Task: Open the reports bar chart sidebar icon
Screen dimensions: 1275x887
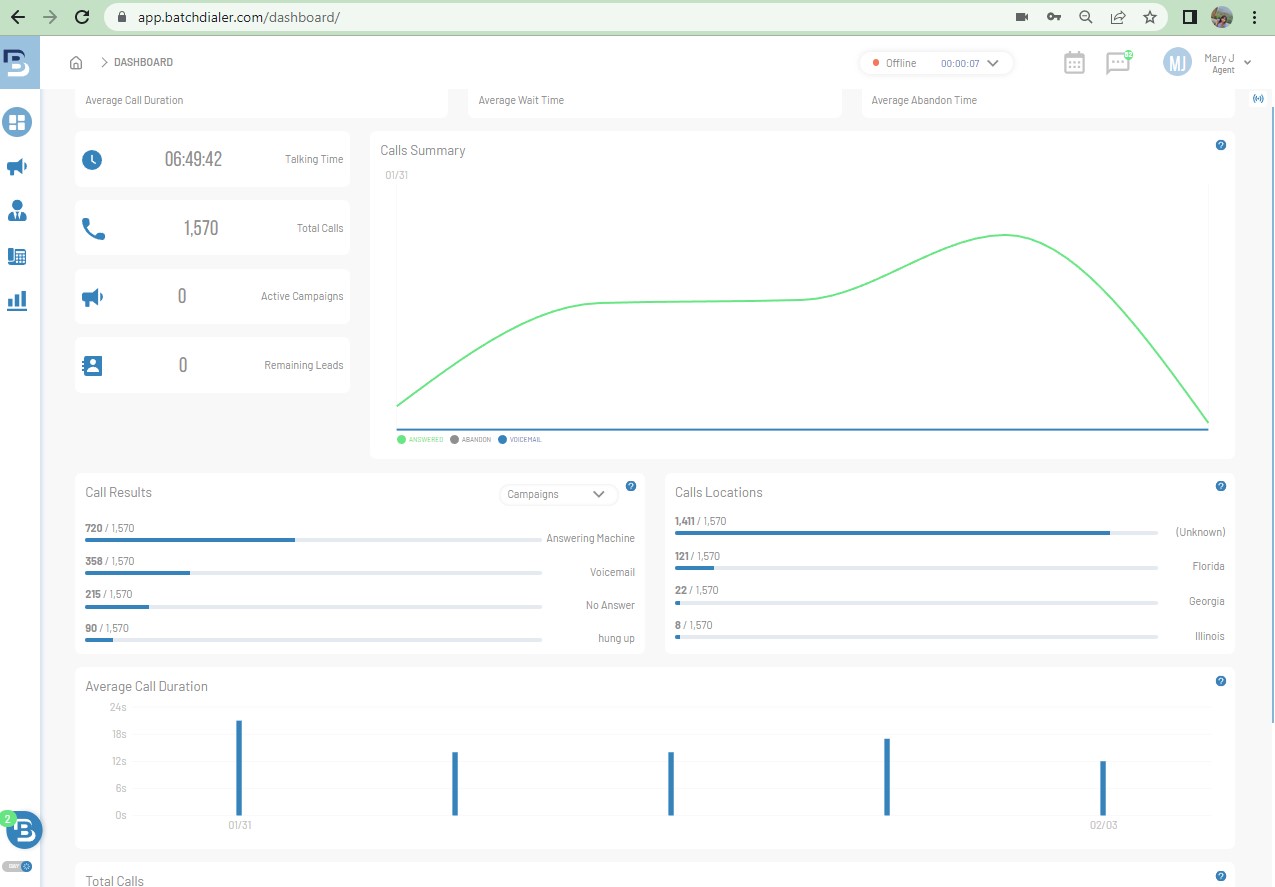Action: coord(17,300)
